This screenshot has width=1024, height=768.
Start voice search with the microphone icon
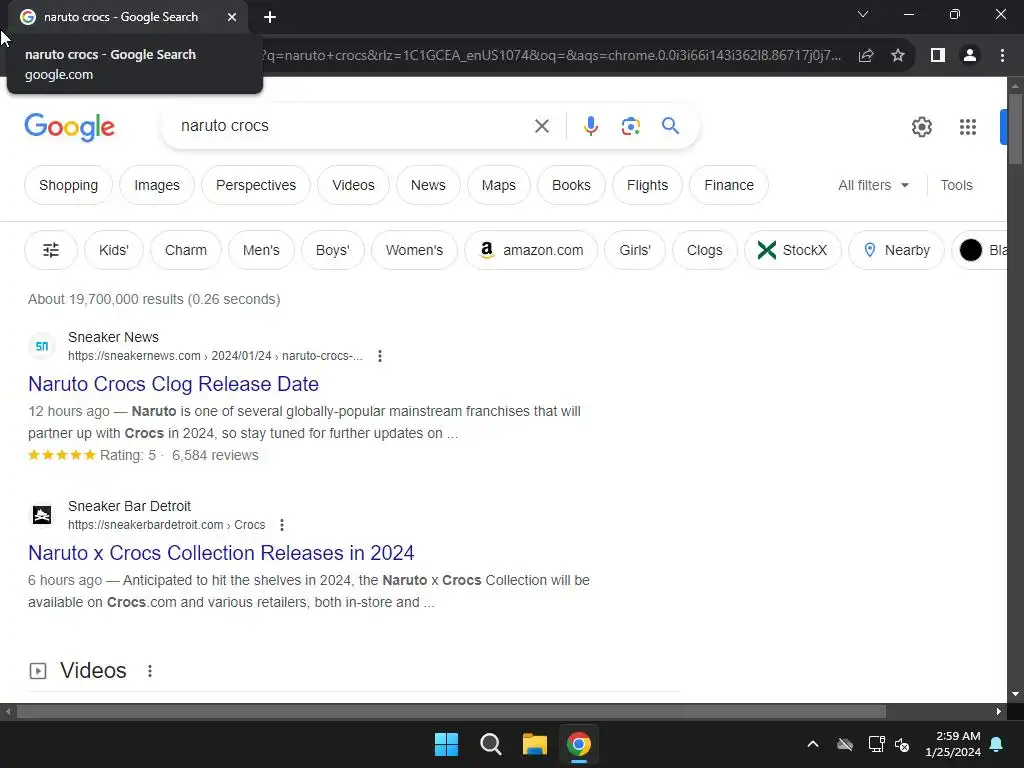(590, 125)
